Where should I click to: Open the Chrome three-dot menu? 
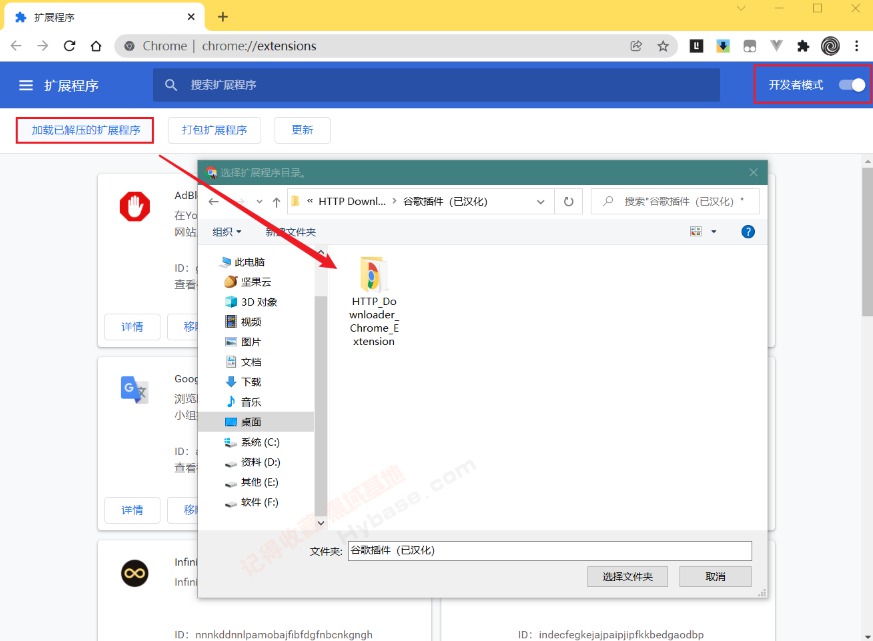[x=856, y=46]
